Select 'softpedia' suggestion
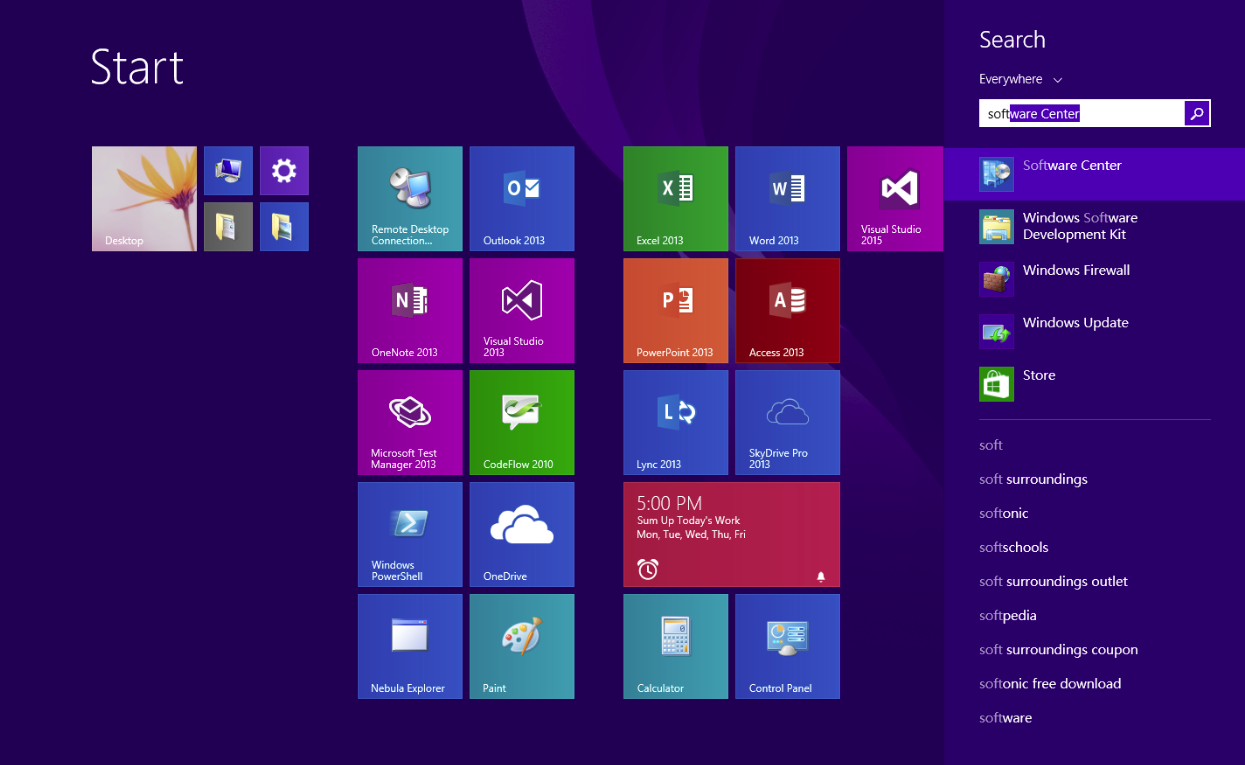 tap(1008, 615)
